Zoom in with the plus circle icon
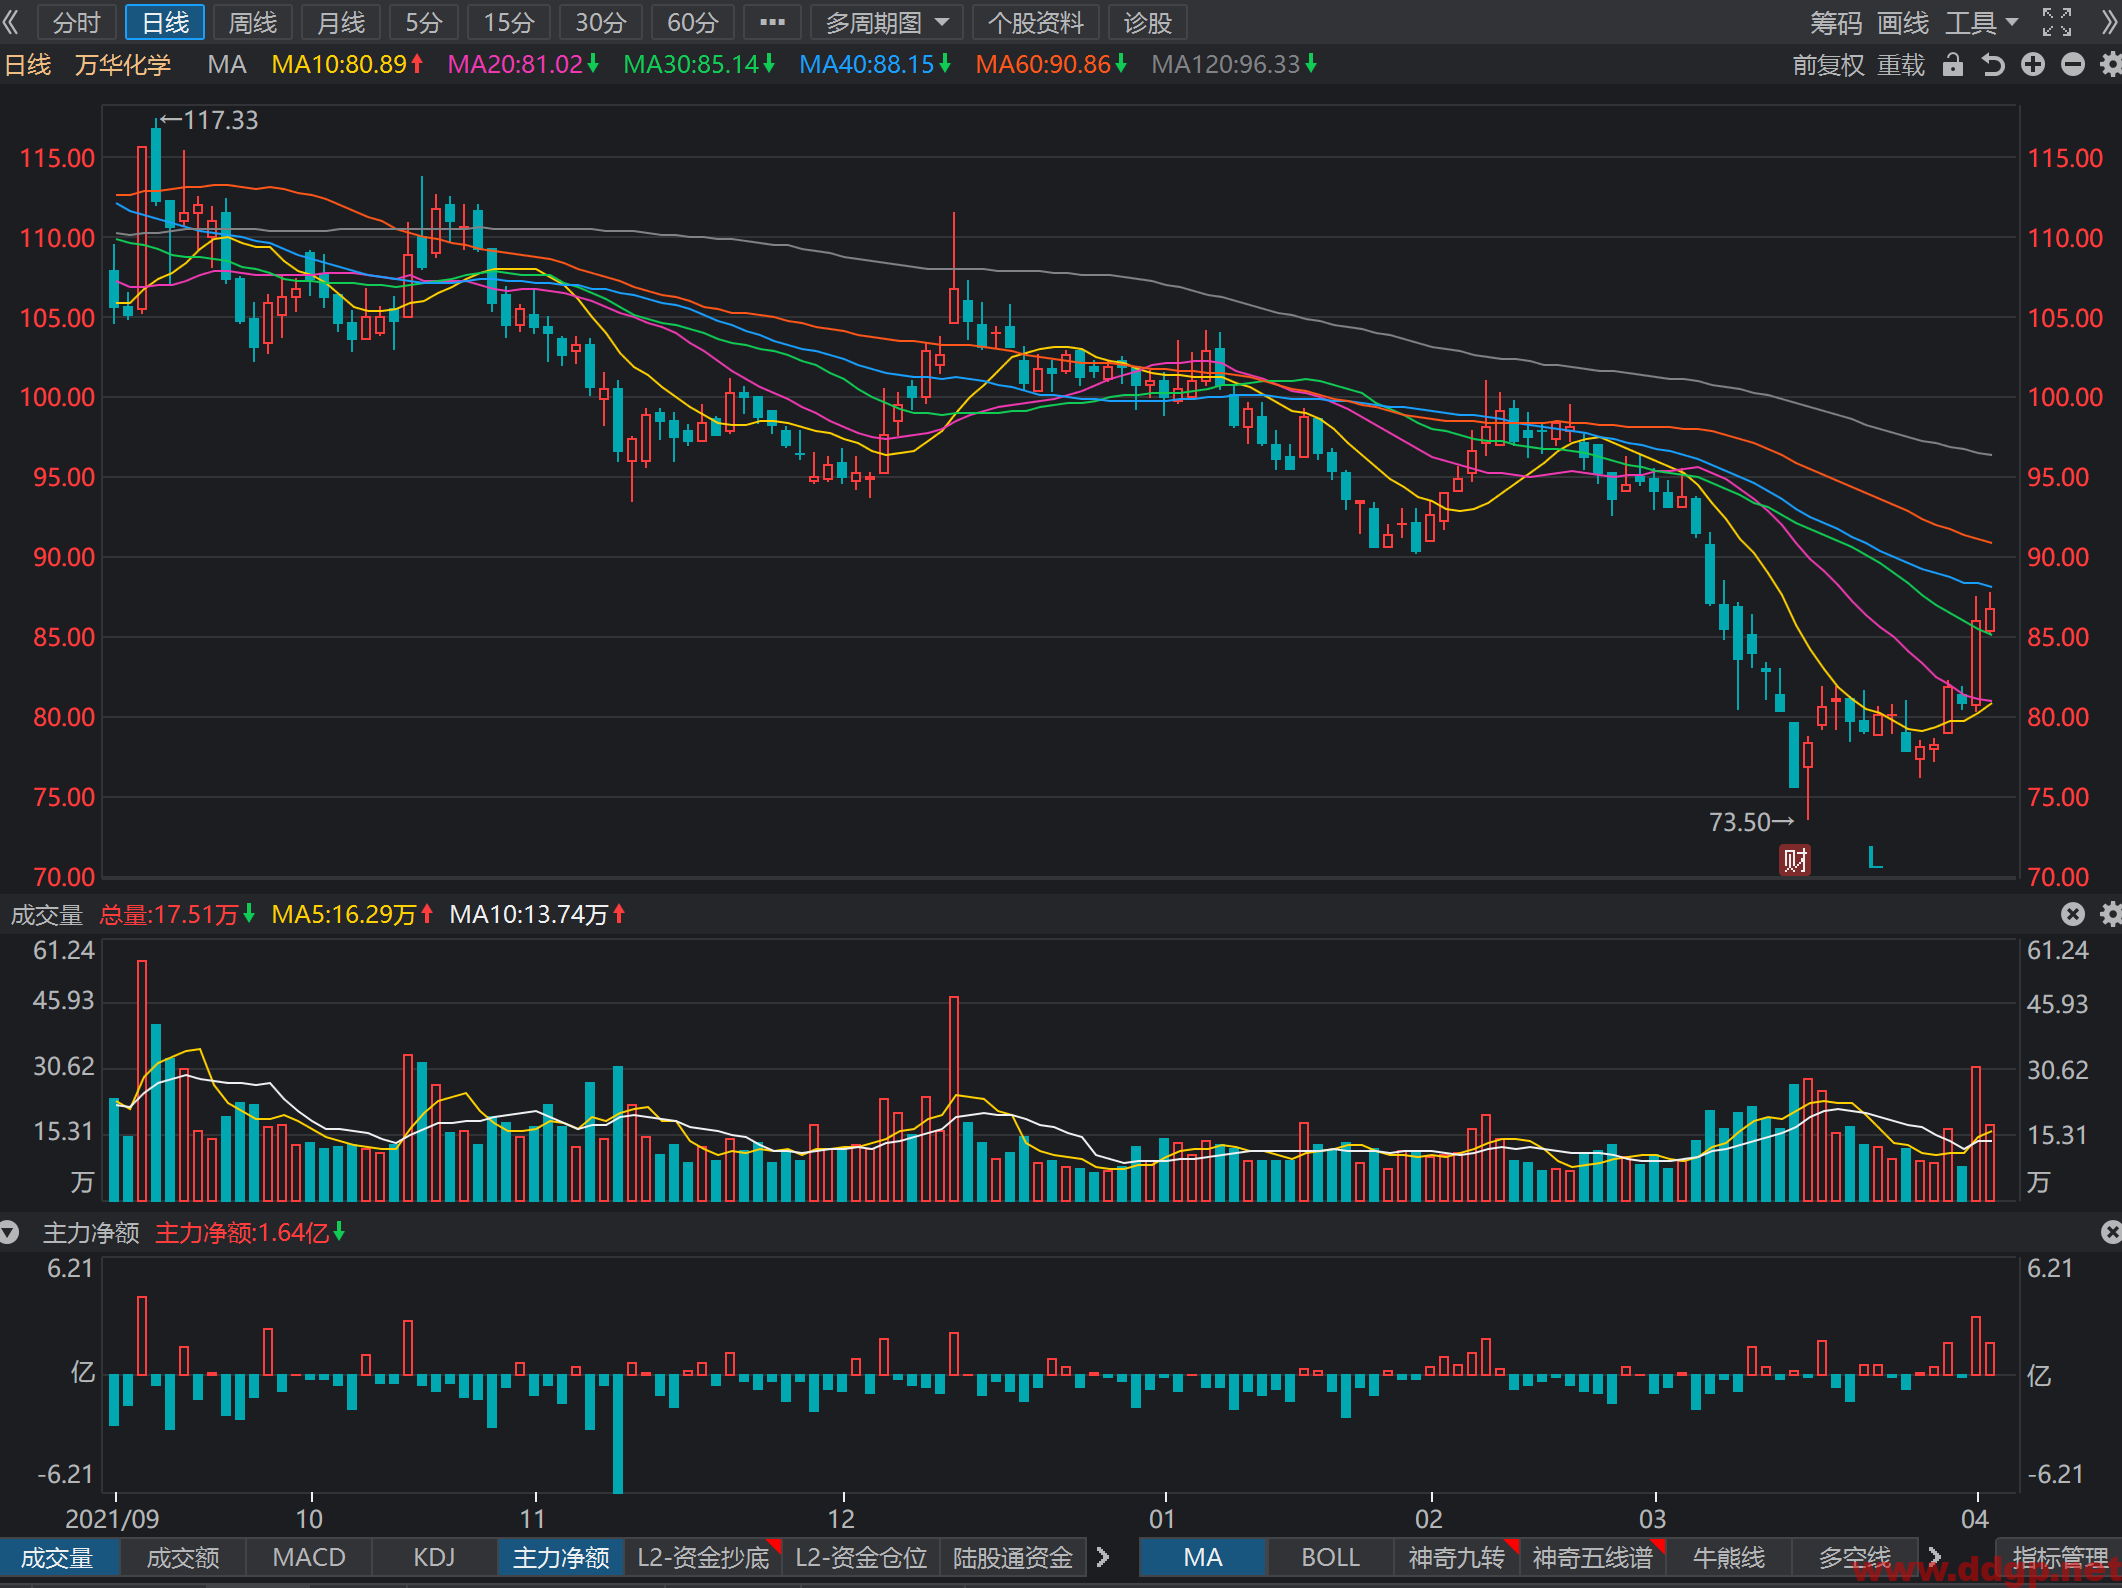Viewport: 2122px width, 1588px height. (x=2033, y=65)
